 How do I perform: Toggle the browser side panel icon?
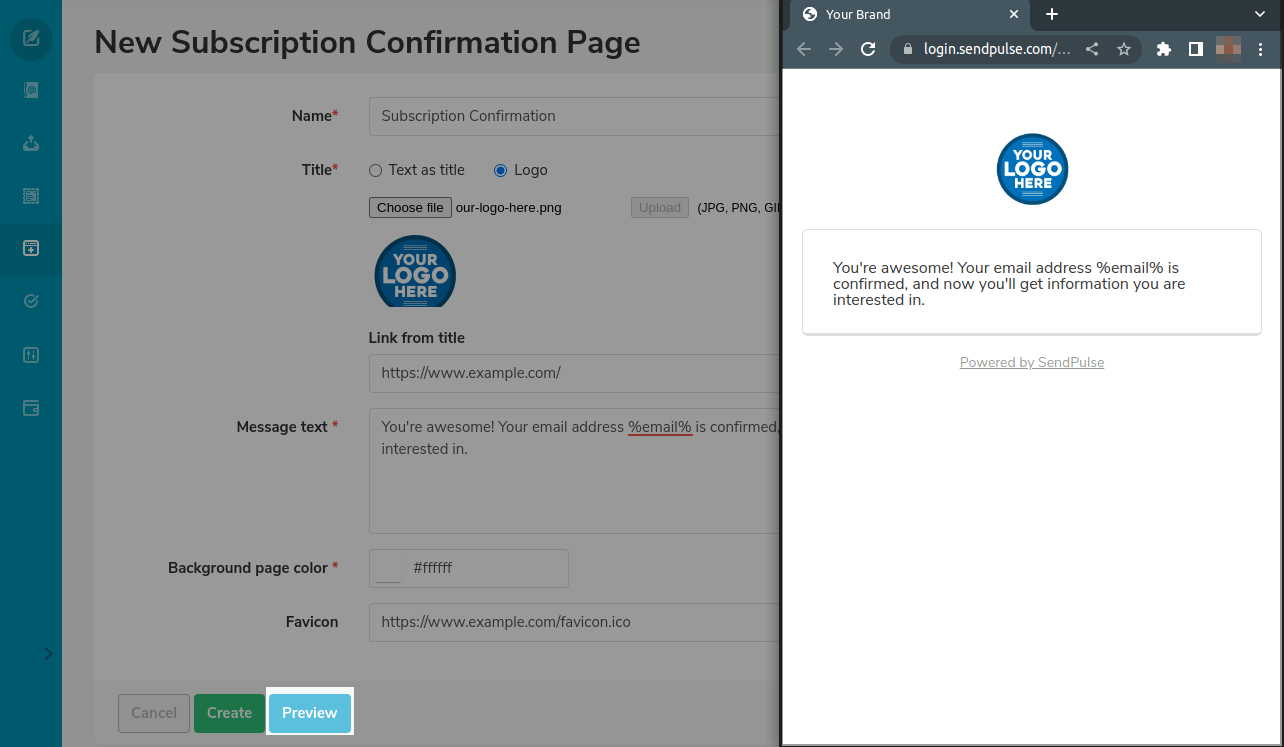1195,49
